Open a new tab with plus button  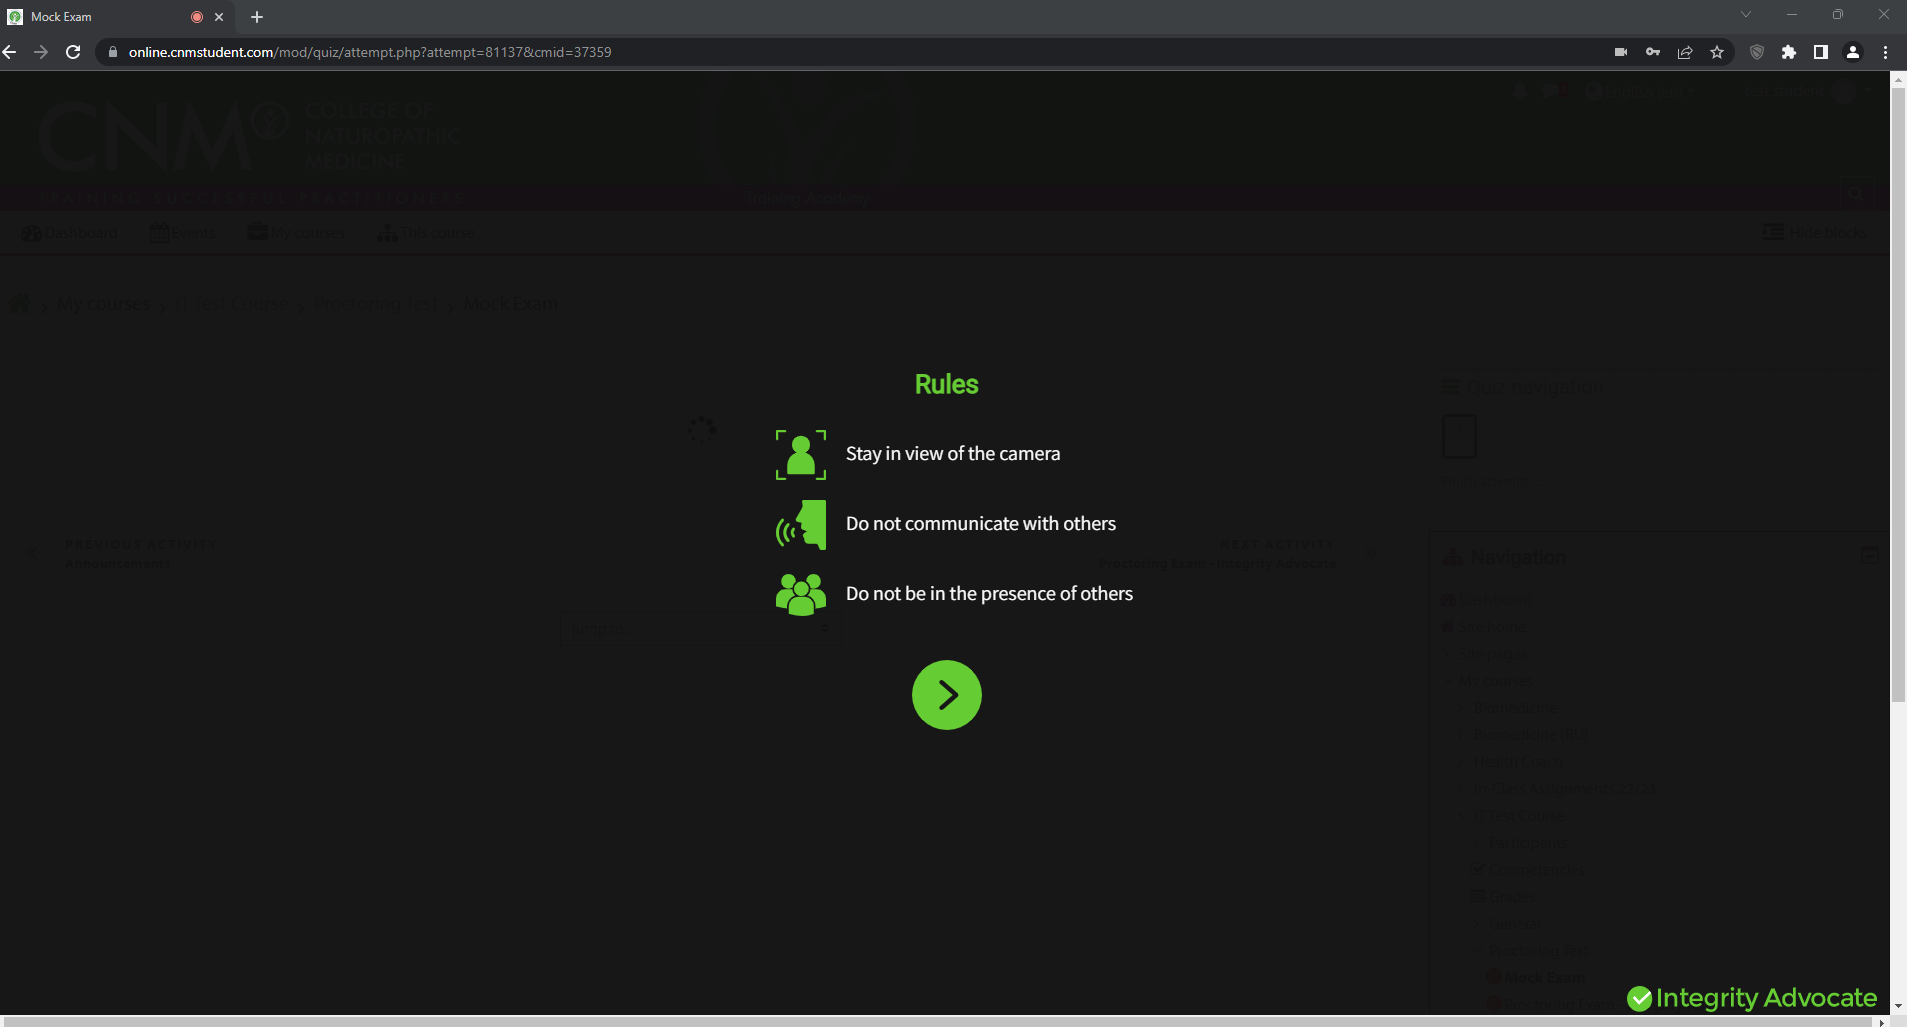[x=257, y=17]
